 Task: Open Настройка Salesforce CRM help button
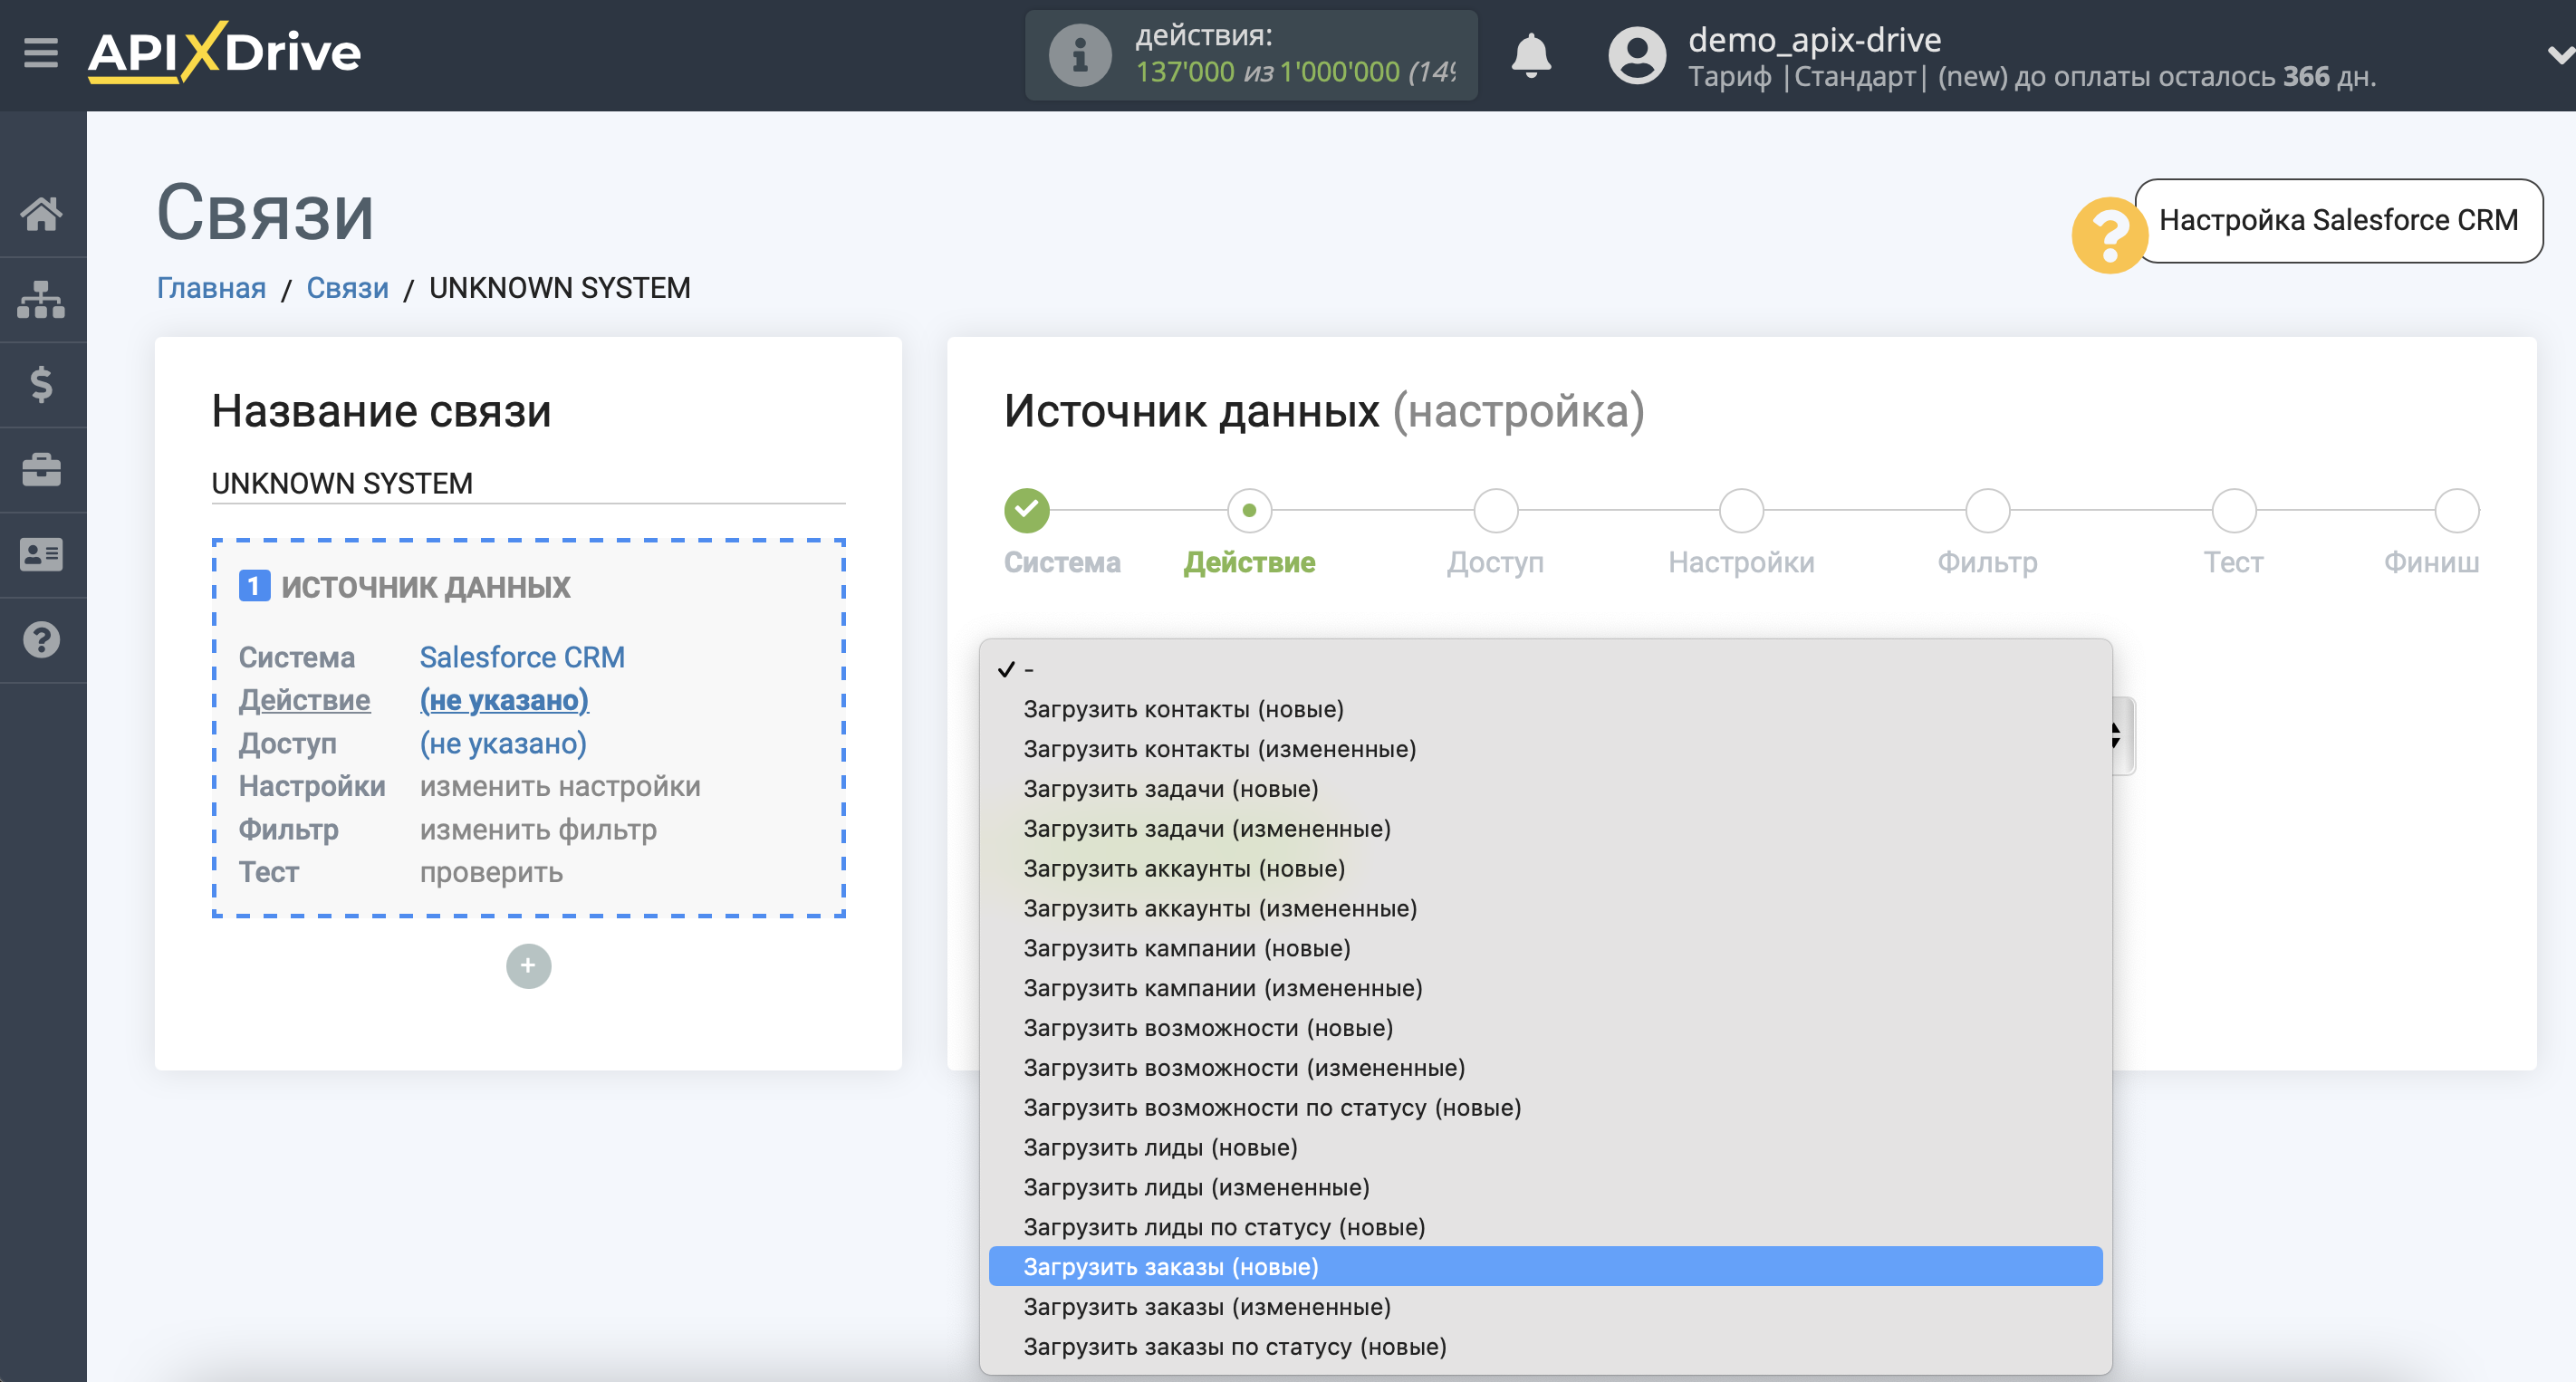tap(2338, 220)
